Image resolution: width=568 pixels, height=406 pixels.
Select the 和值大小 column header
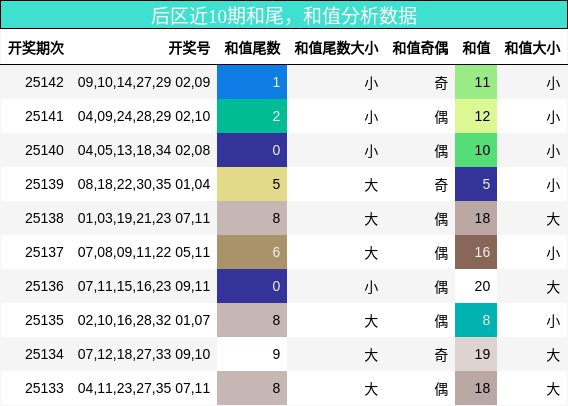coord(532,48)
